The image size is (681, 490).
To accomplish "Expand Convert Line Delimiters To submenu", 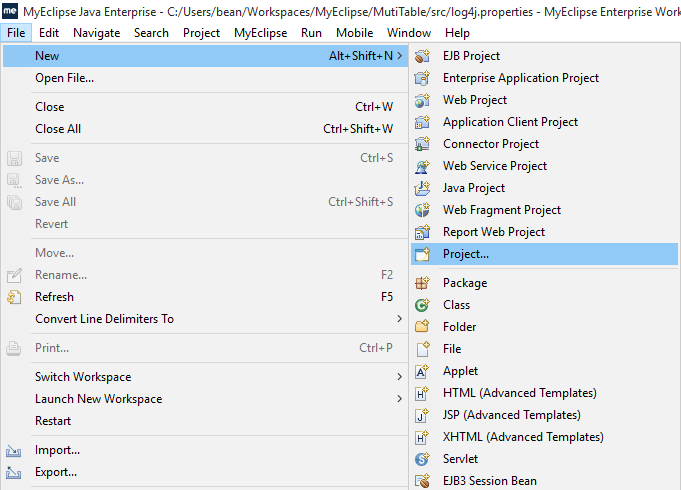I will [399, 319].
